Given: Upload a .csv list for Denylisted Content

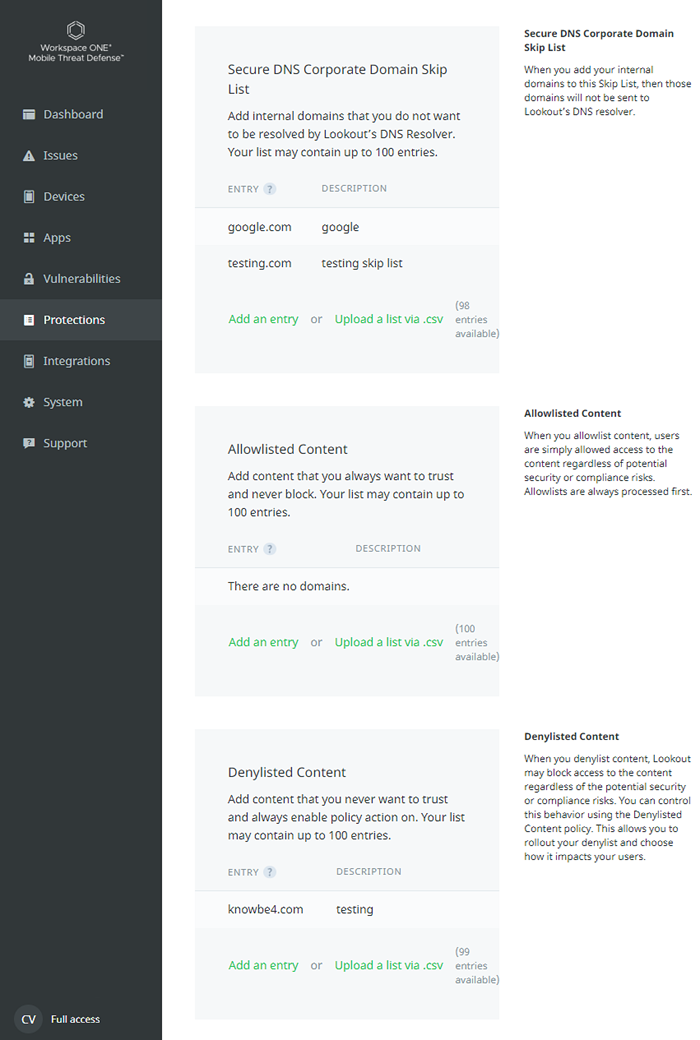Looking at the screenshot, I should click(x=389, y=965).
